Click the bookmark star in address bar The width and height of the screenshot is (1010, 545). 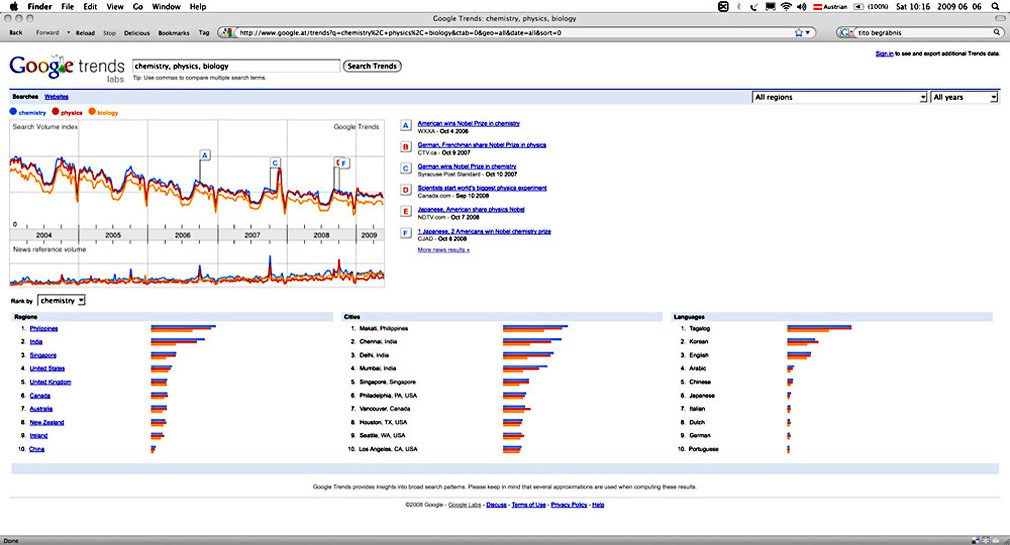coord(799,32)
